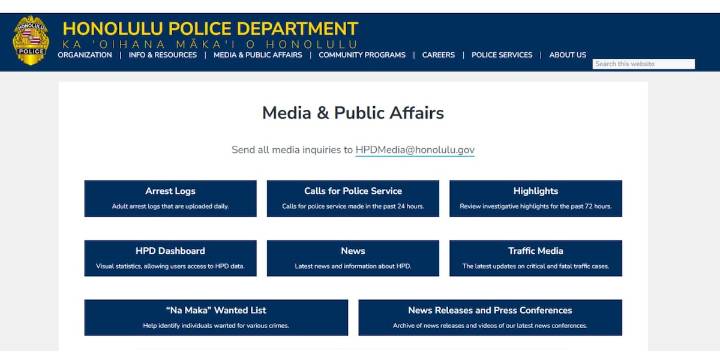The image size is (720, 360).
Task: Open the Community Programs menu
Action: (x=362, y=55)
